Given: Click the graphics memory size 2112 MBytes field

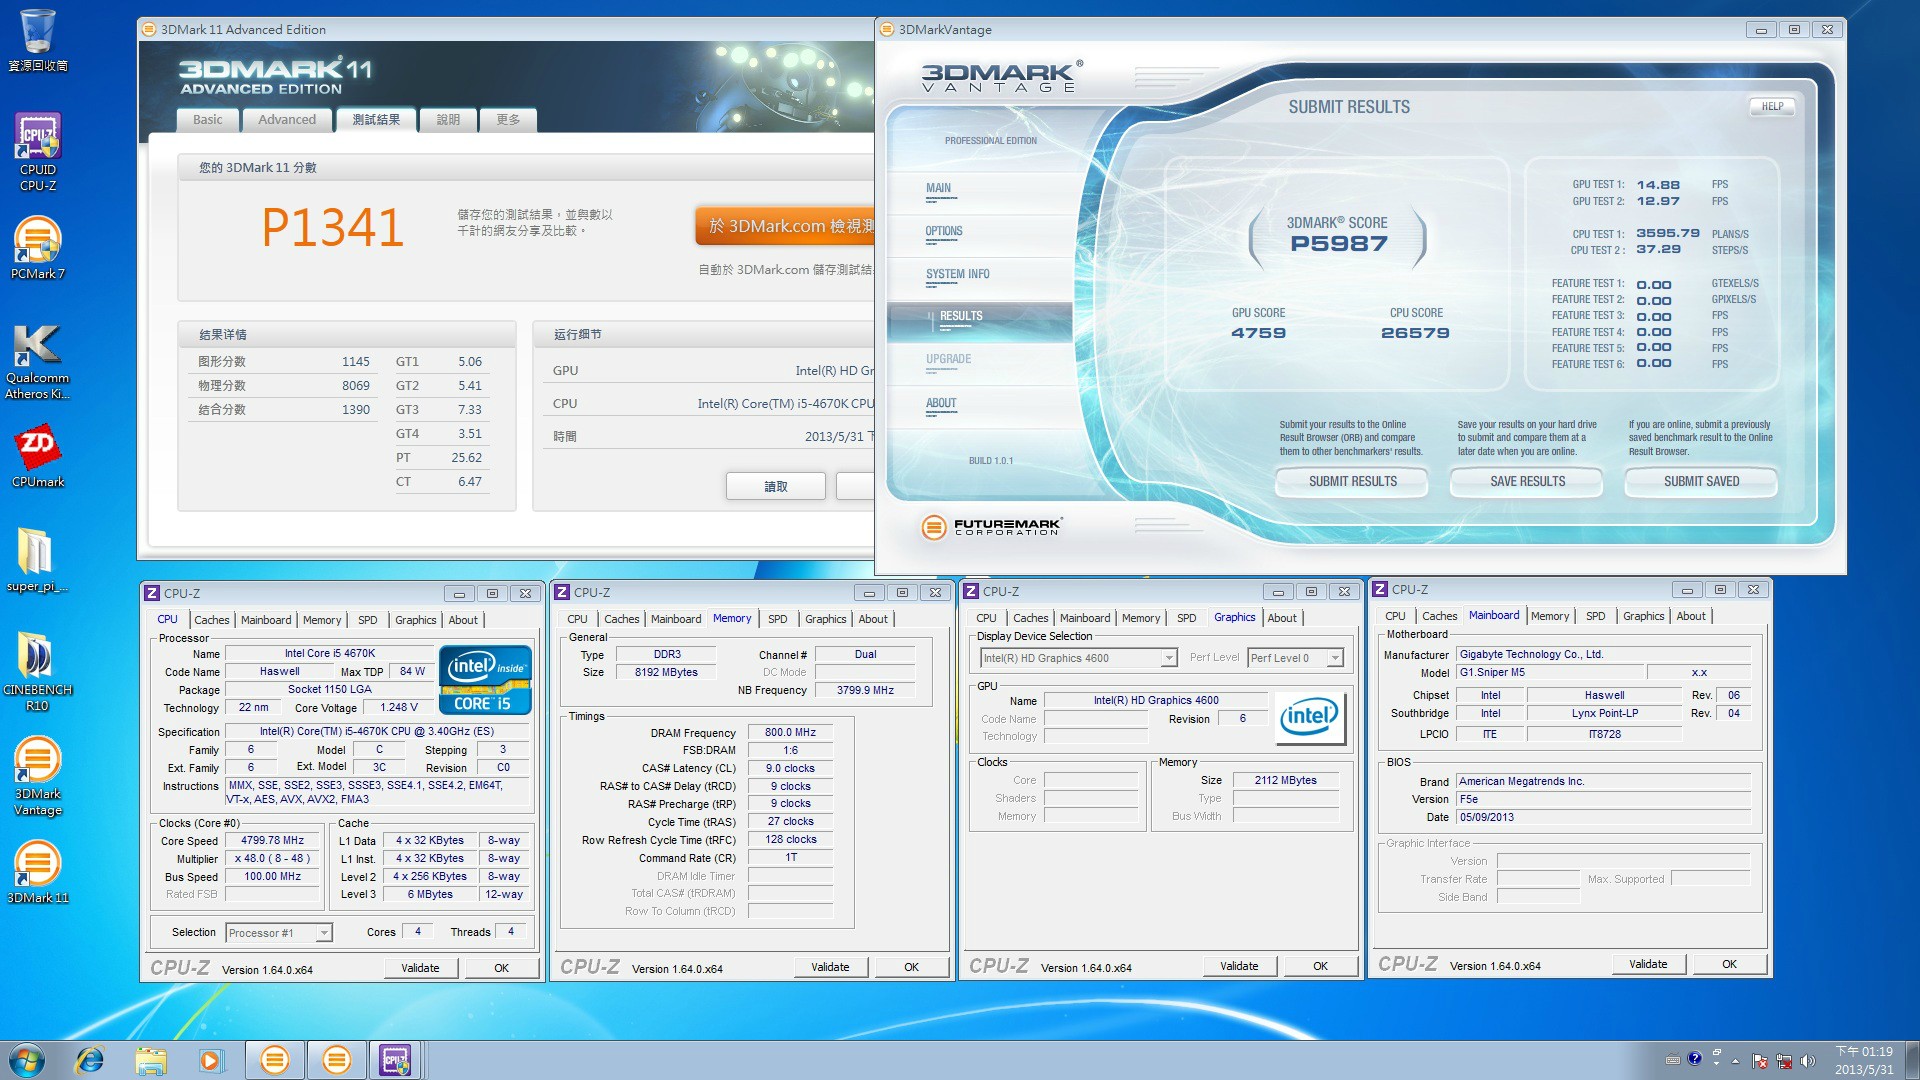Looking at the screenshot, I should click(1285, 780).
